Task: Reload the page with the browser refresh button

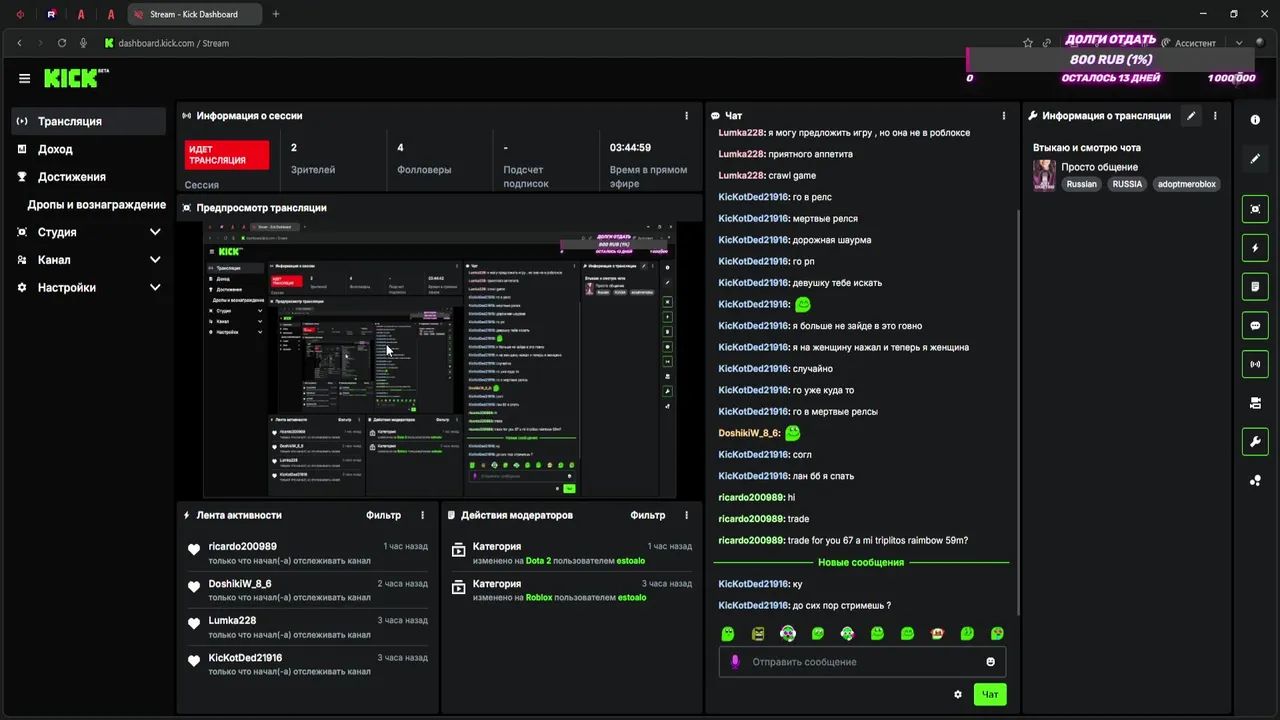Action: [62, 43]
